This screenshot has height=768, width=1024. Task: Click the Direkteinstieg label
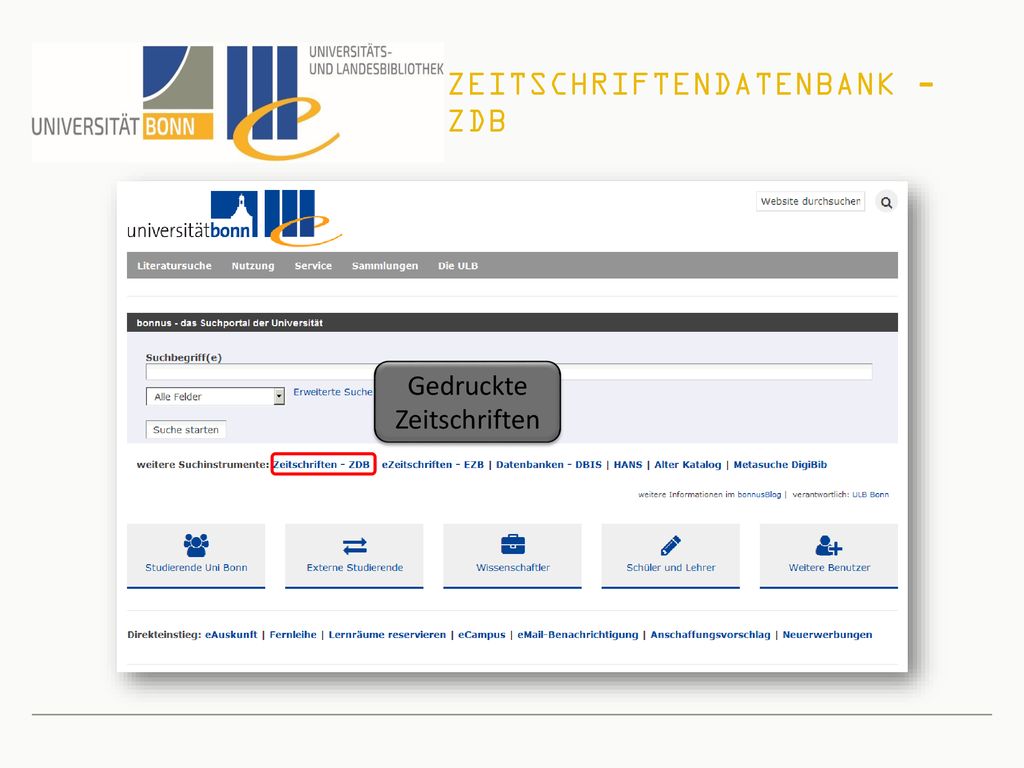(x=164, y=634)
